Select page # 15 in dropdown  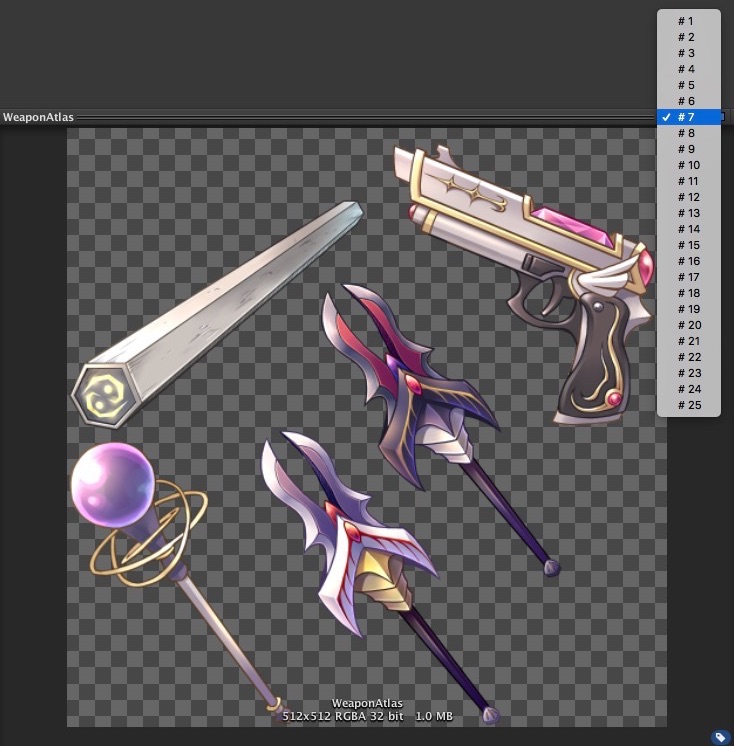coord(688,245)
